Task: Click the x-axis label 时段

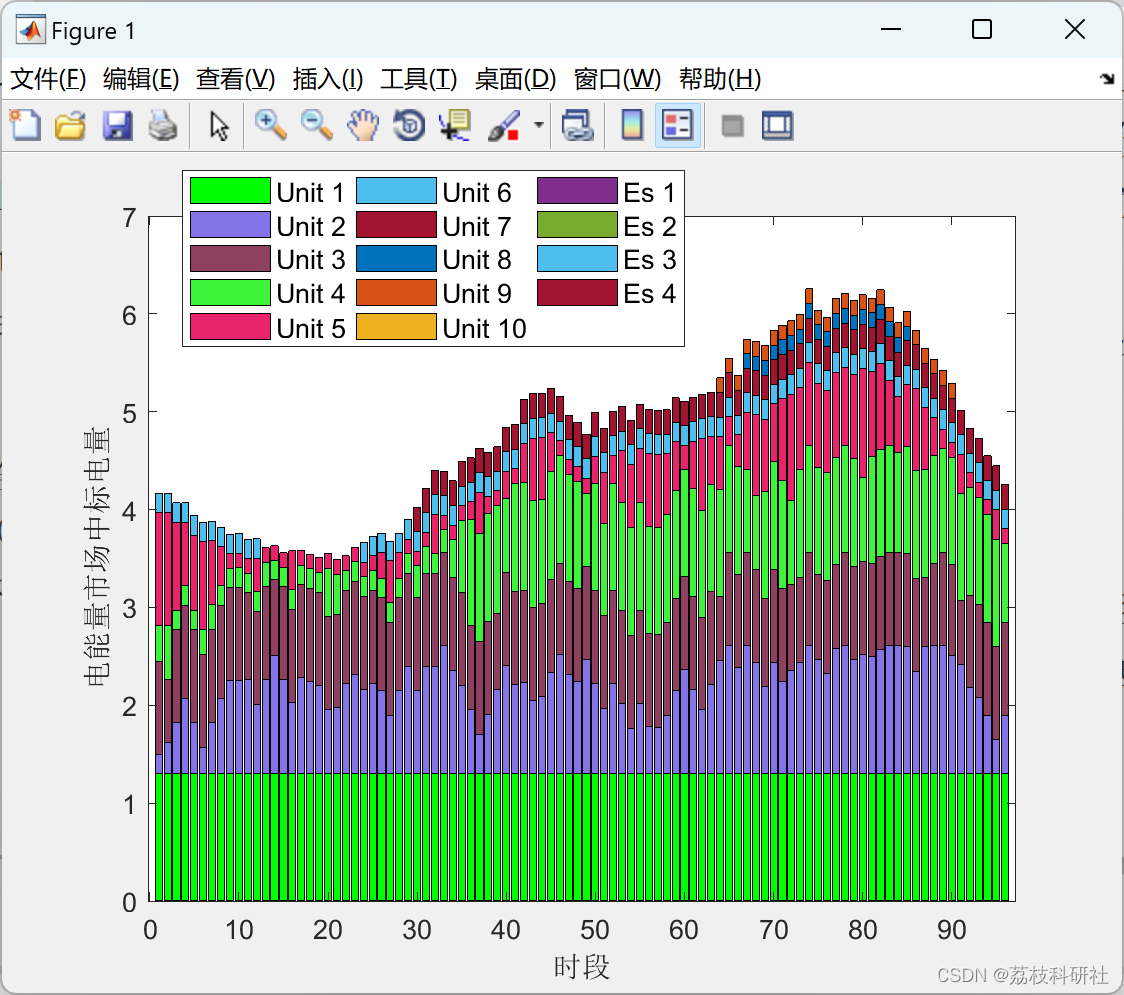Action: [581, 967]
